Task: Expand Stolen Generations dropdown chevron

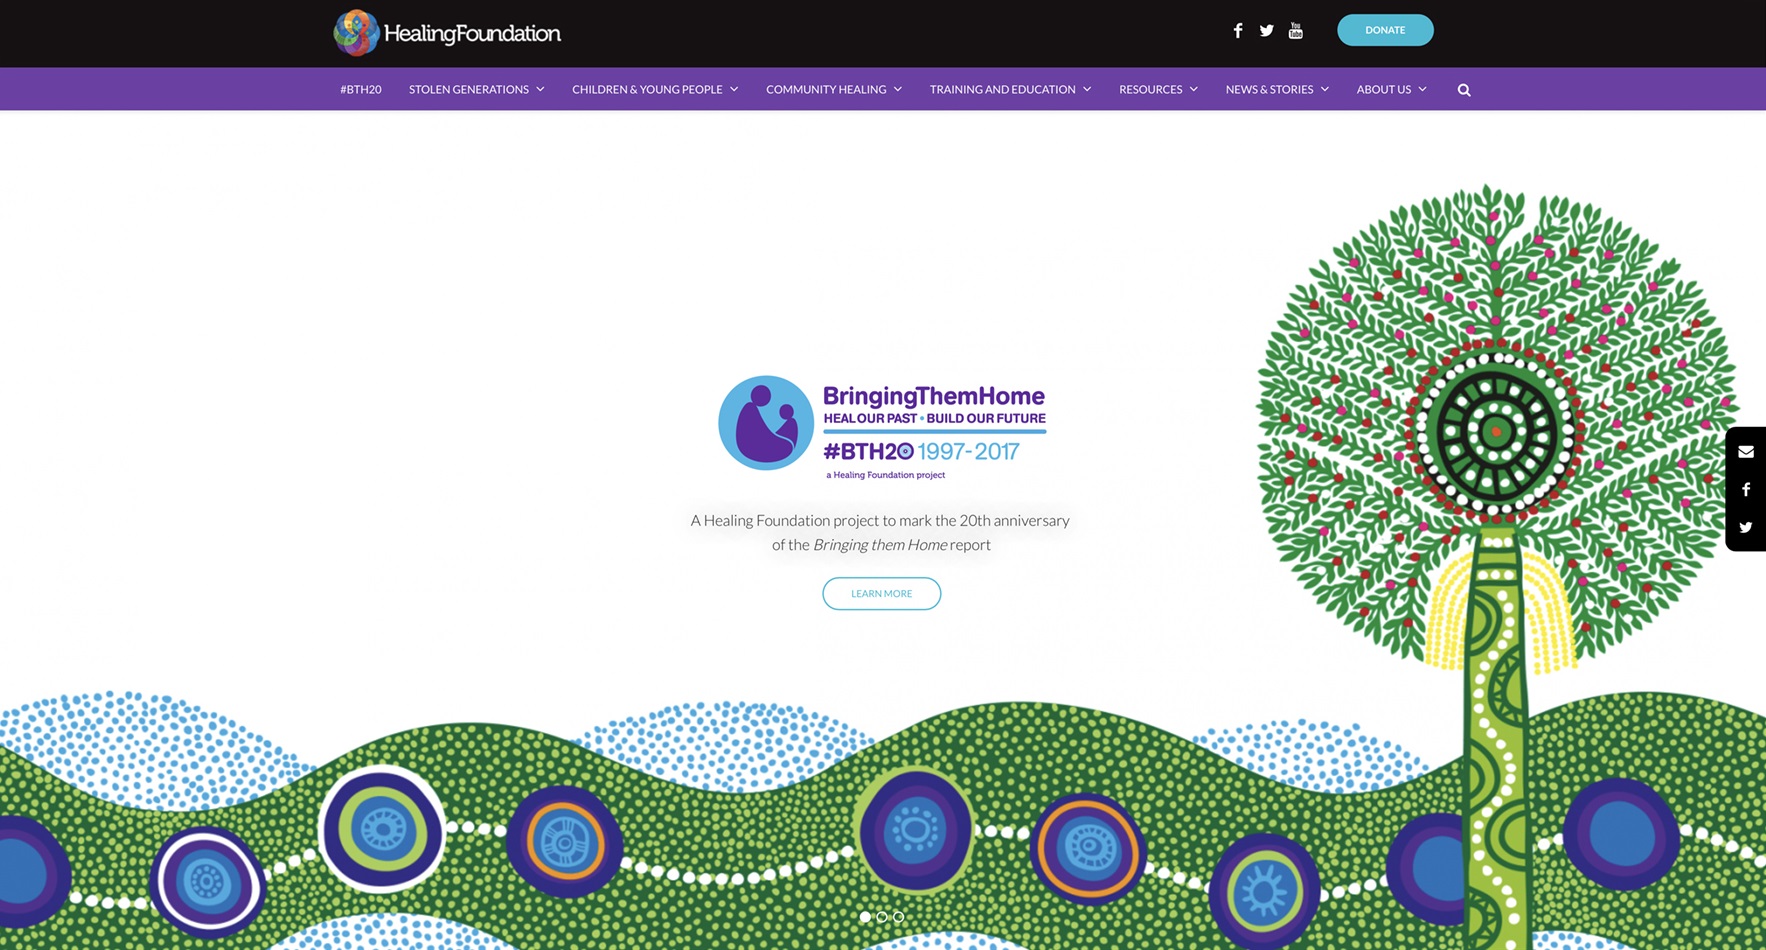Action: [540, 89]
